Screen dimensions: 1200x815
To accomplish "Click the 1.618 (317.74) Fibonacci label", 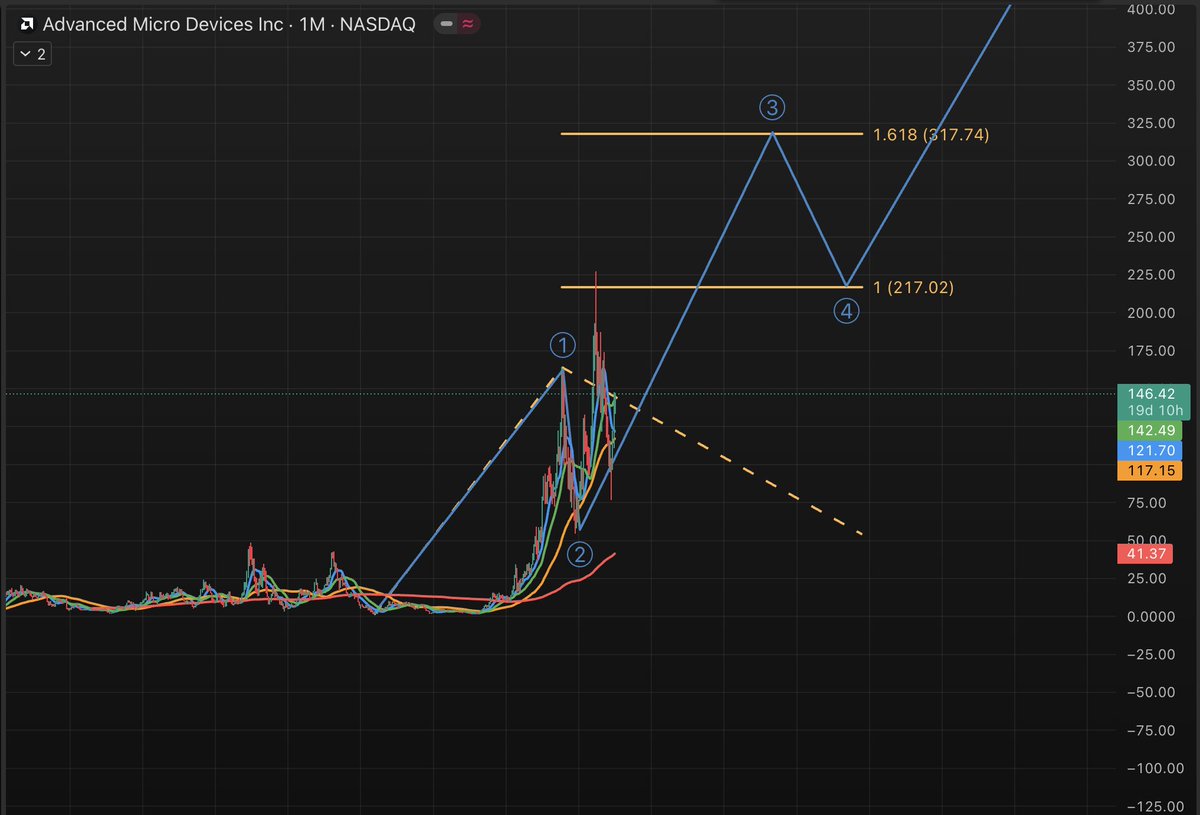I will pos(930,135).
